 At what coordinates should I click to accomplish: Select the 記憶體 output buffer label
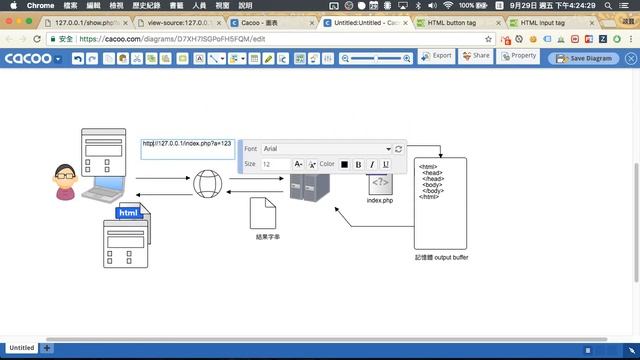(441, 258)
